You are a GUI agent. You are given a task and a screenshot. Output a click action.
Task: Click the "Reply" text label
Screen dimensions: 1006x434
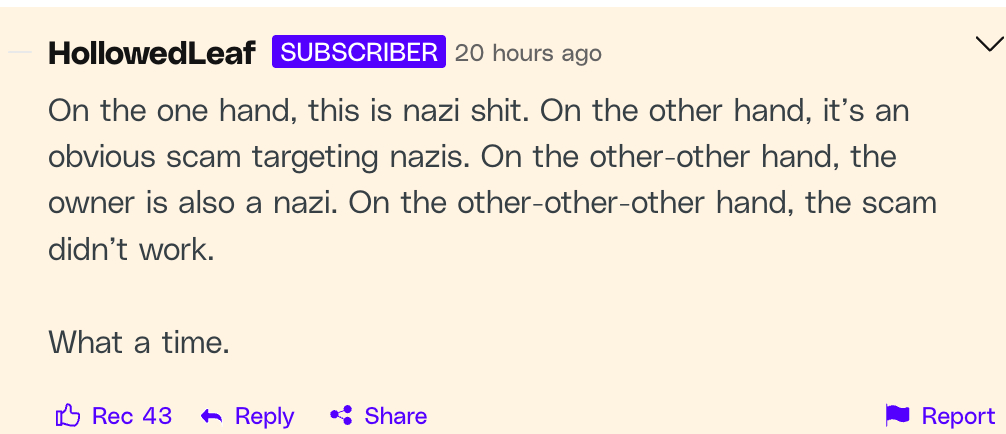[264, 416]
